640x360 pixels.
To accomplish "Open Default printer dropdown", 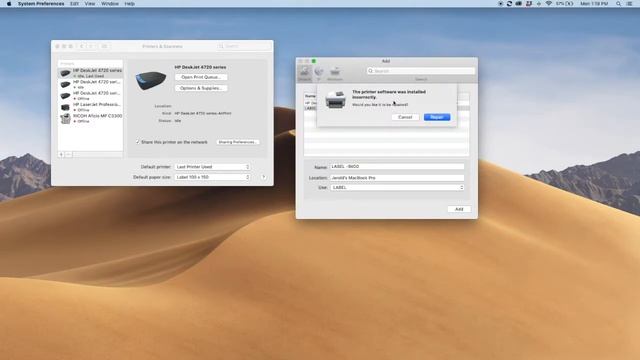I will click(x=212, y=167).
